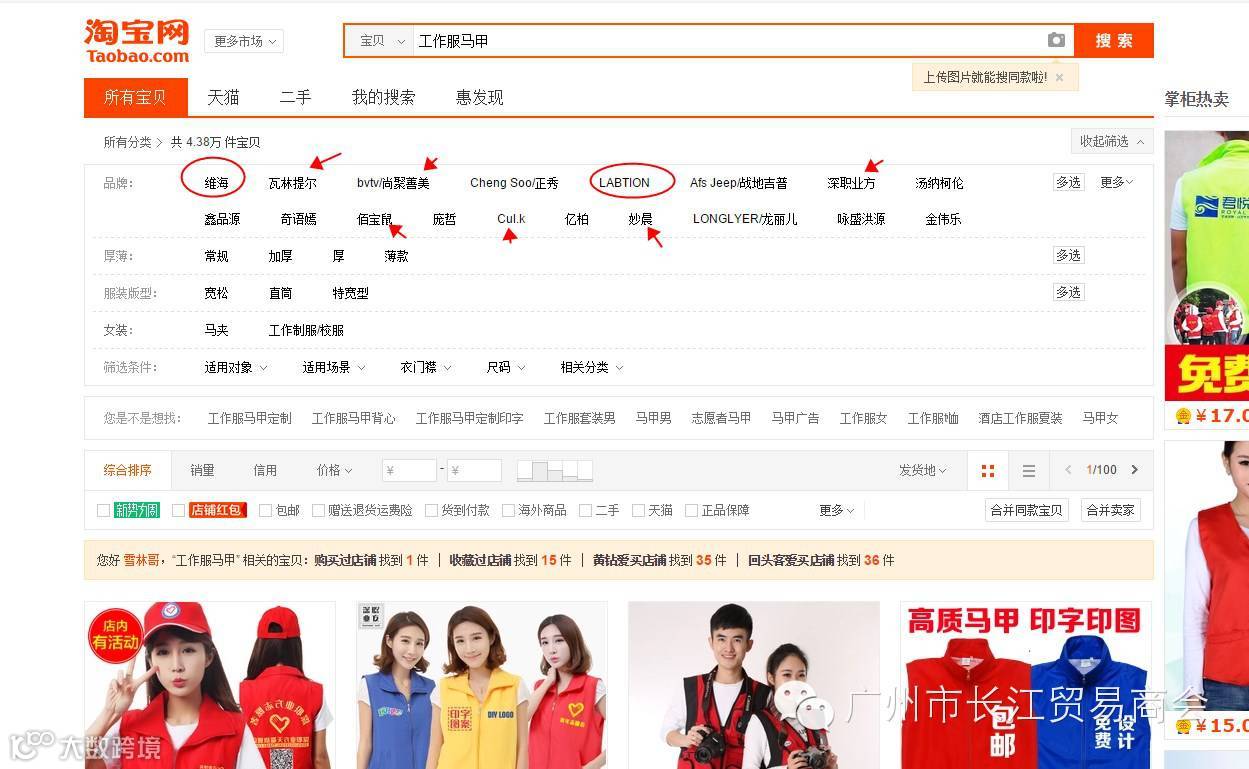The image size is (1249, 769).
Task: Click 购买过店铺 link
Action: (x=344, y=560)
